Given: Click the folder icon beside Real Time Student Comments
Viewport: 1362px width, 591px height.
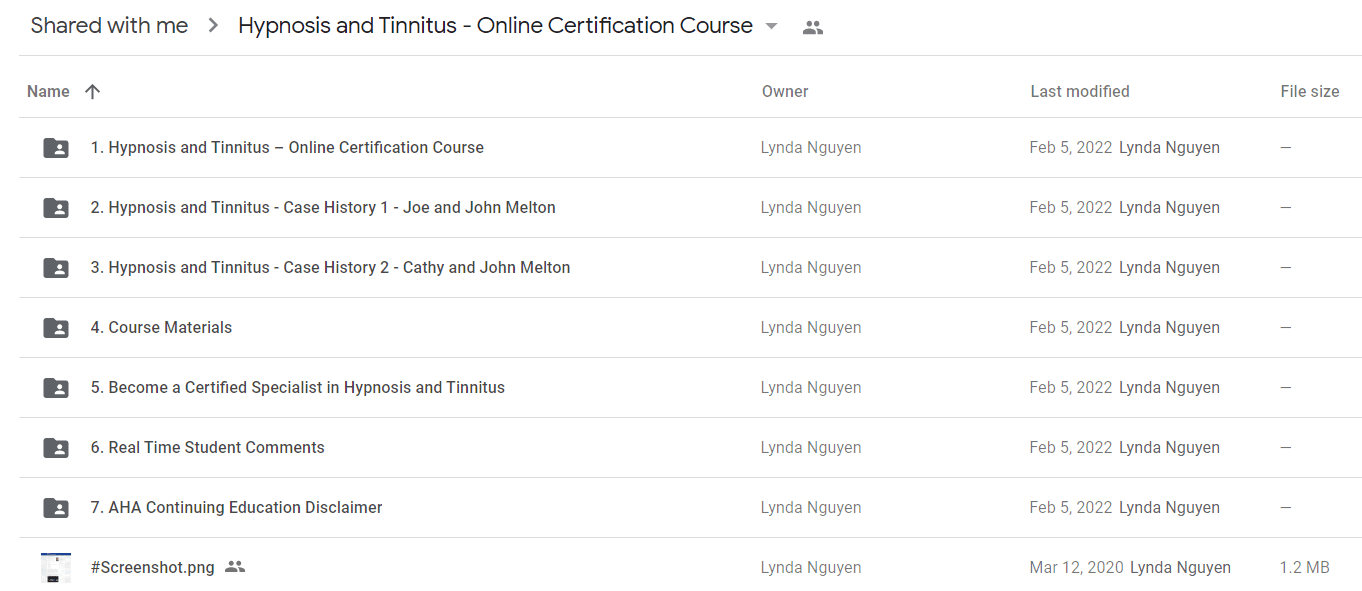Looking at the screenshot, I should [56, 448].
